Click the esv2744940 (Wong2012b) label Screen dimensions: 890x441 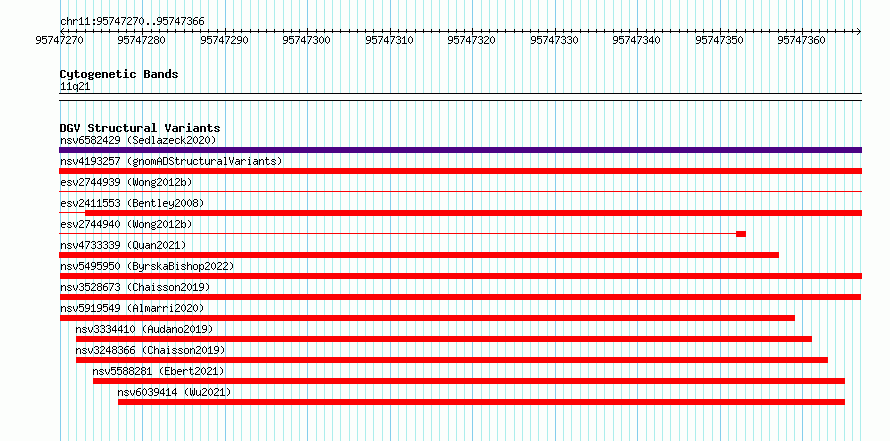coord(126,224)
